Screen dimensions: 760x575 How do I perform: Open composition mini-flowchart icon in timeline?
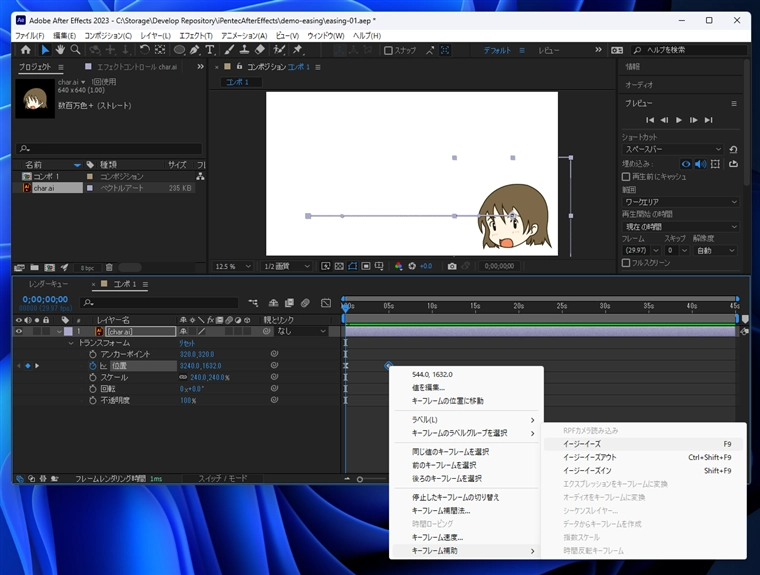[x=253, y=303]
